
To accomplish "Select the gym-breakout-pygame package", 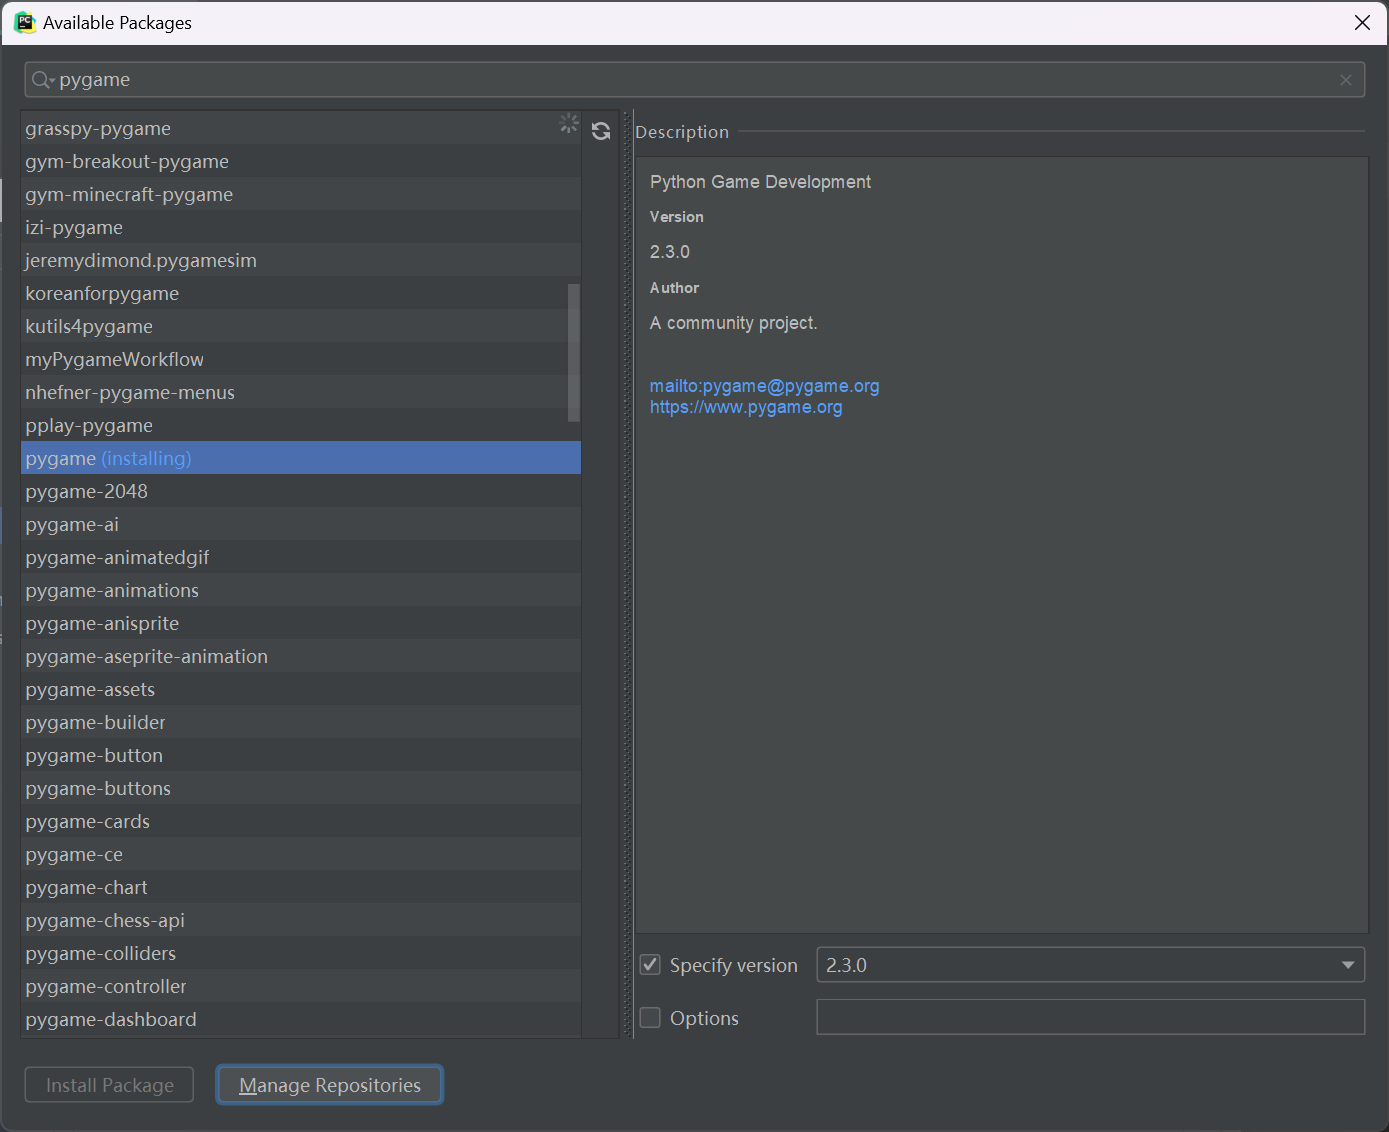I will point(301,161).
